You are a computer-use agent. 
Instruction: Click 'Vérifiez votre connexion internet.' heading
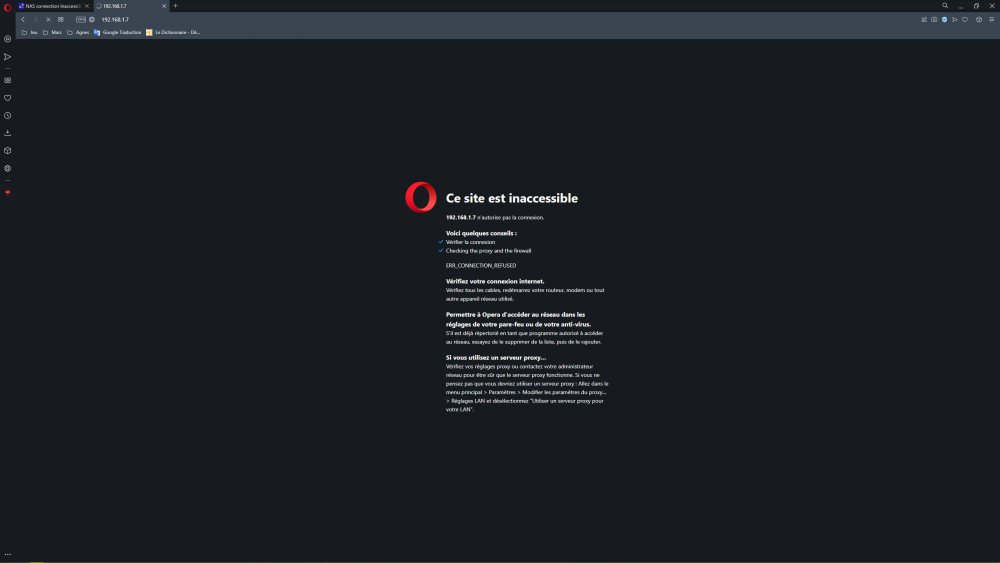click(x=495, y=281)
